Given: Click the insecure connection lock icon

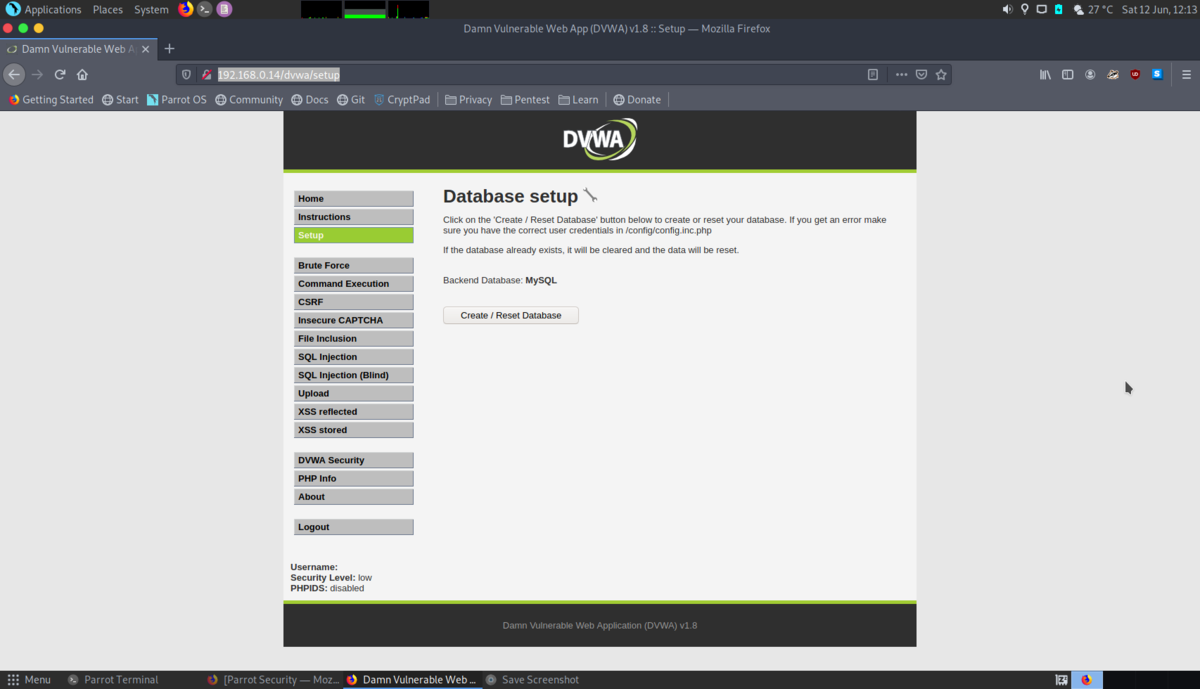Looking at the screenshot, I should [x=206, y=74].
